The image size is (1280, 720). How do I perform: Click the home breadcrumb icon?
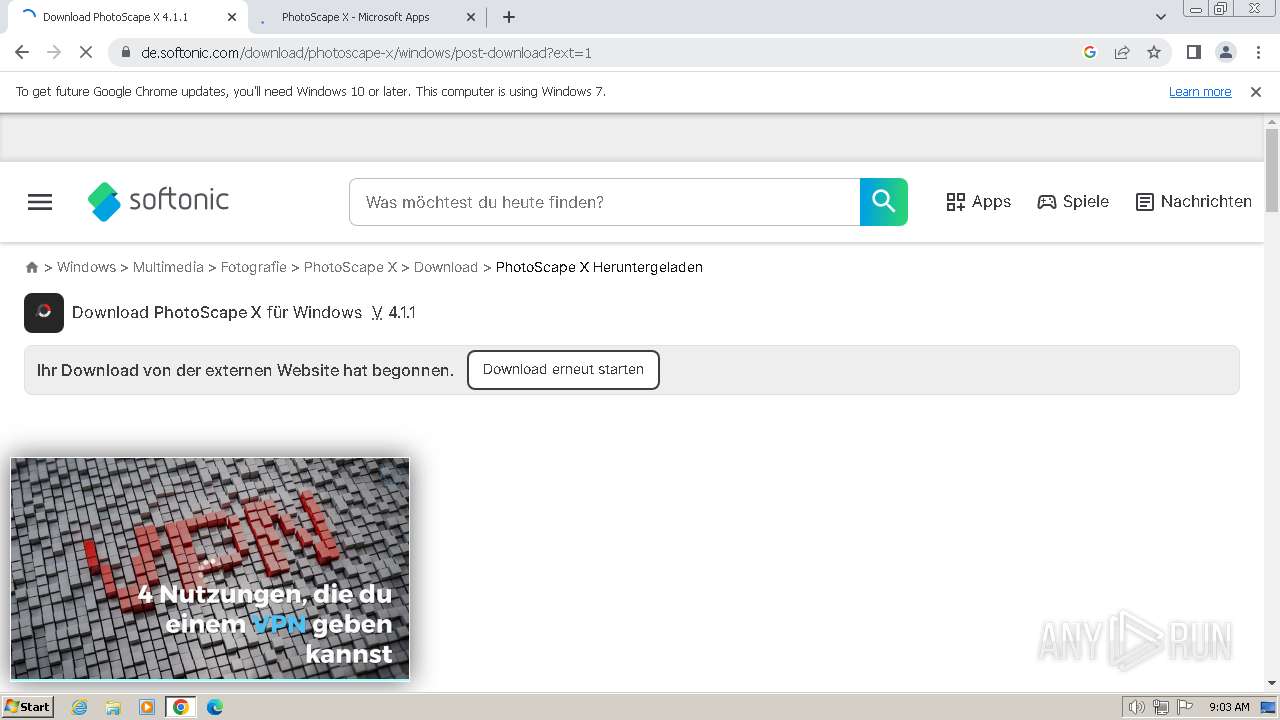(32, 267)
